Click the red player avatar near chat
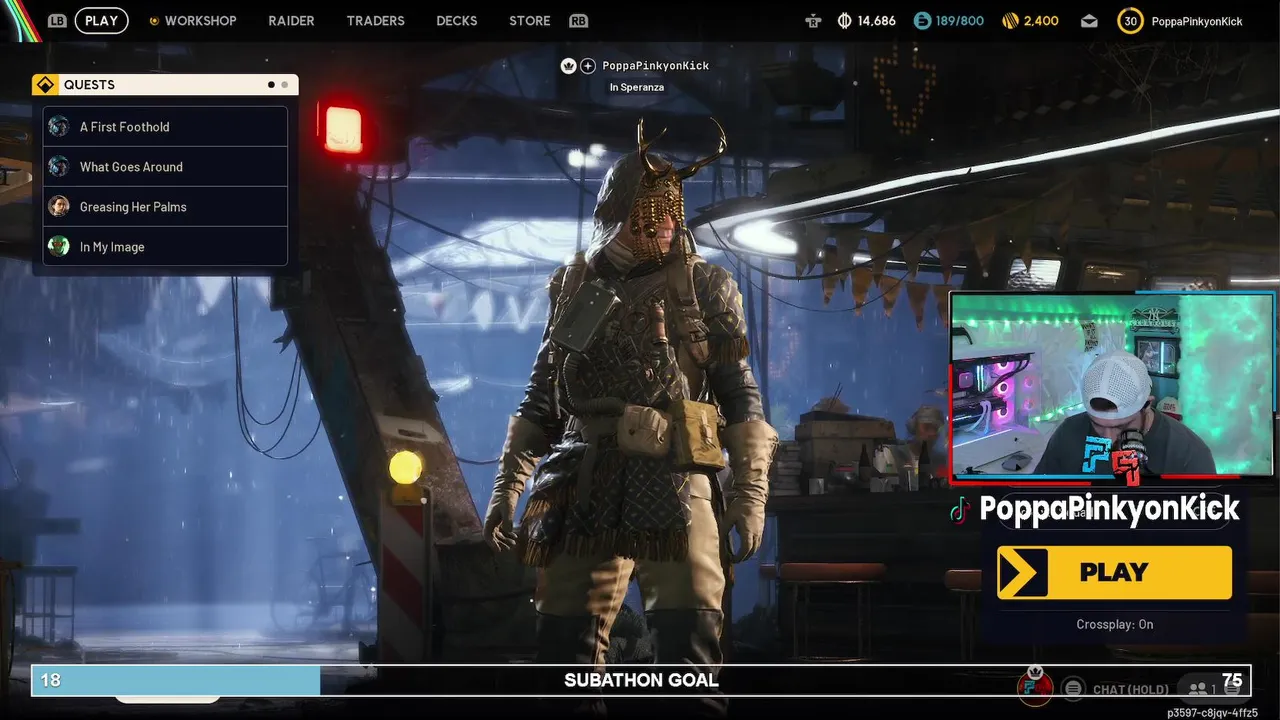The width and height of the screenshot is (1280, 720). tap(1035, 688)
